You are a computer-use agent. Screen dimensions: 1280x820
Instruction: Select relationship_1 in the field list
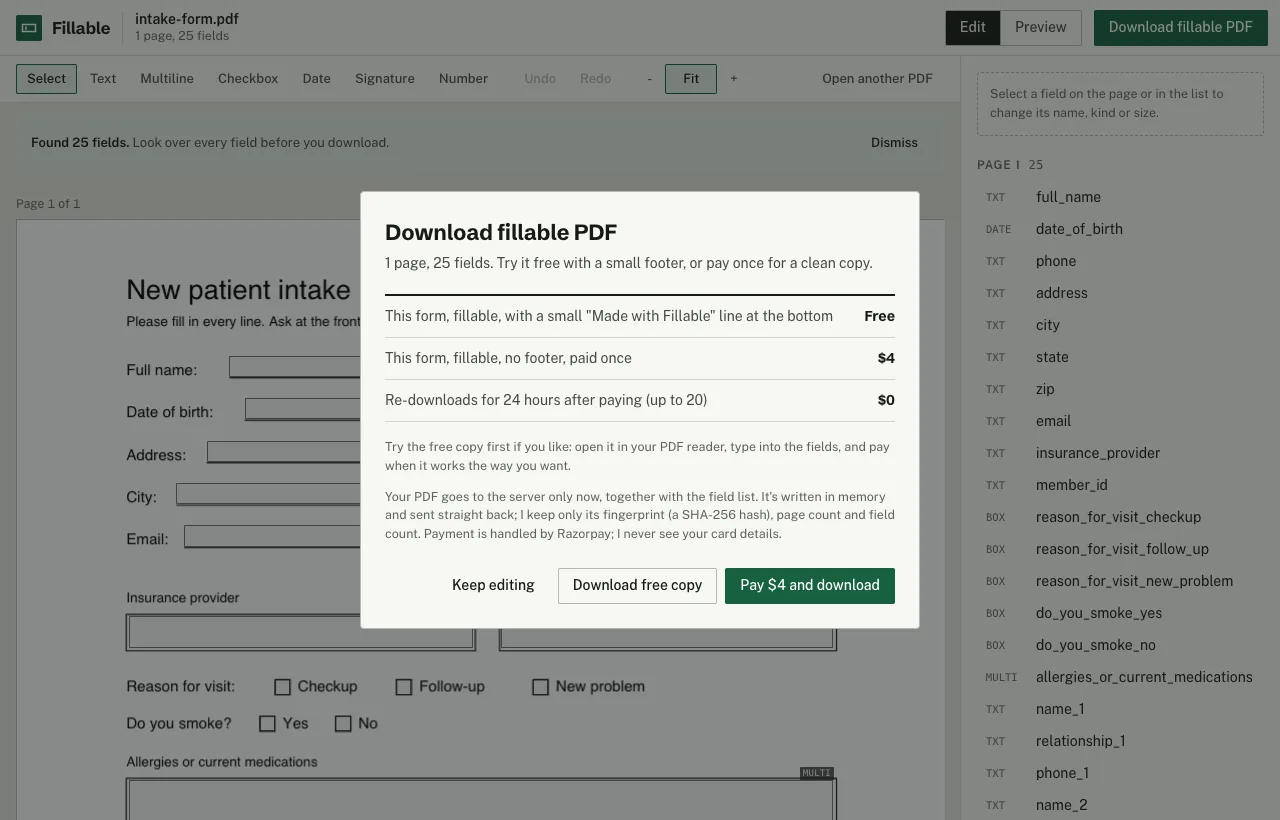point(1120,741)
